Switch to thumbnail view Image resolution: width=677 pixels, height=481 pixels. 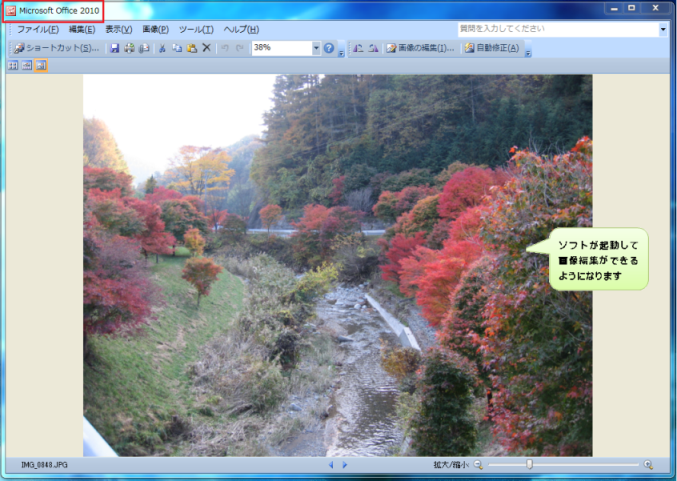click(x=13, y=66)
